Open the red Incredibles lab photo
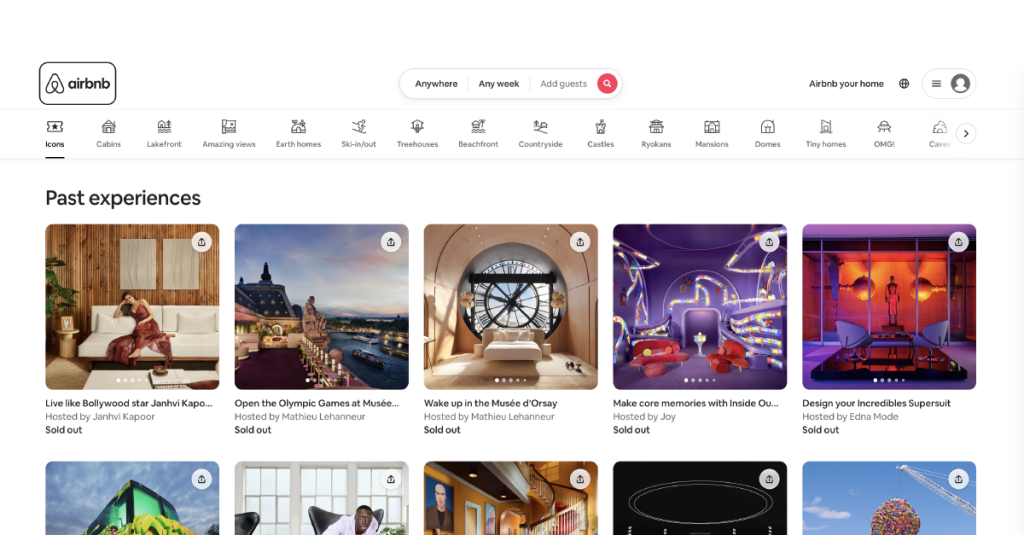This screenshot has height=535, width=1024. [889, 307]
